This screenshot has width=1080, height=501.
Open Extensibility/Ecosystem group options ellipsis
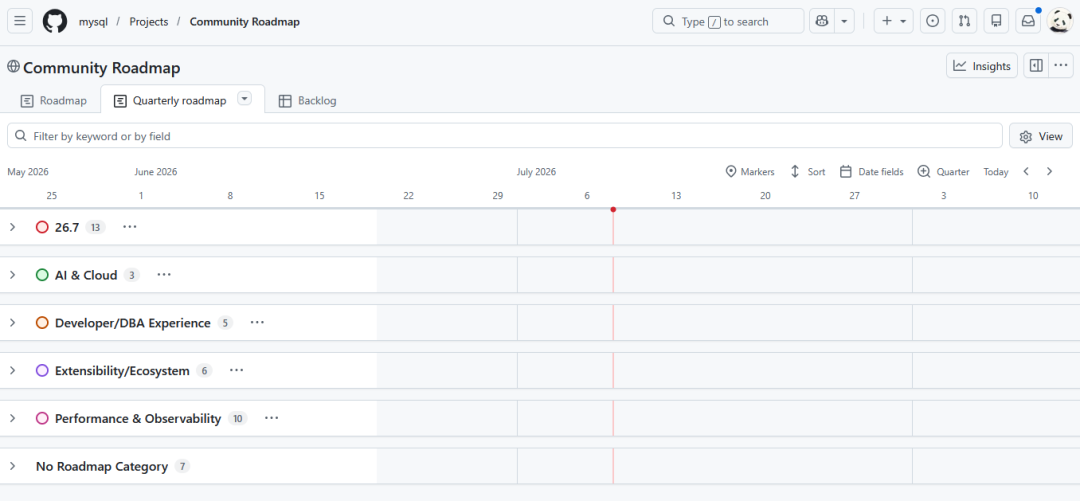point(236,370)
